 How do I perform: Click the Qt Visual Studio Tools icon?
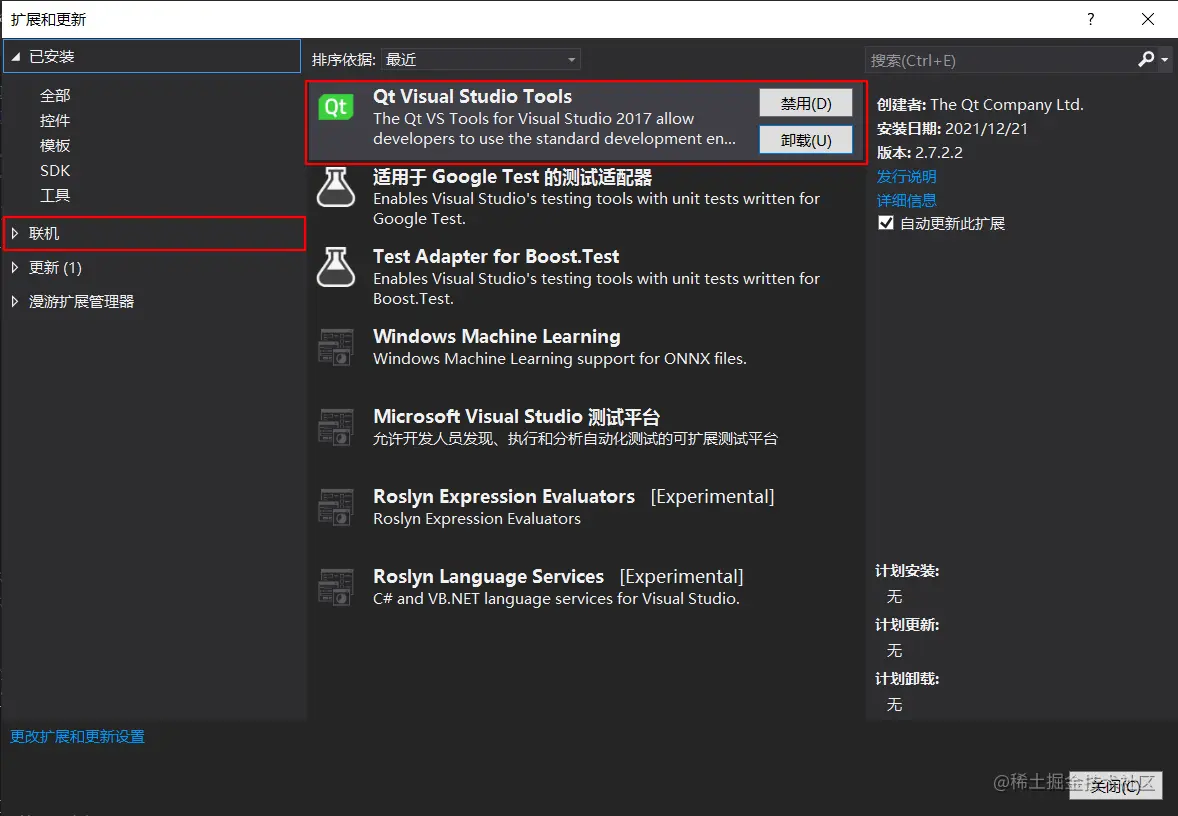pos(336,107)
